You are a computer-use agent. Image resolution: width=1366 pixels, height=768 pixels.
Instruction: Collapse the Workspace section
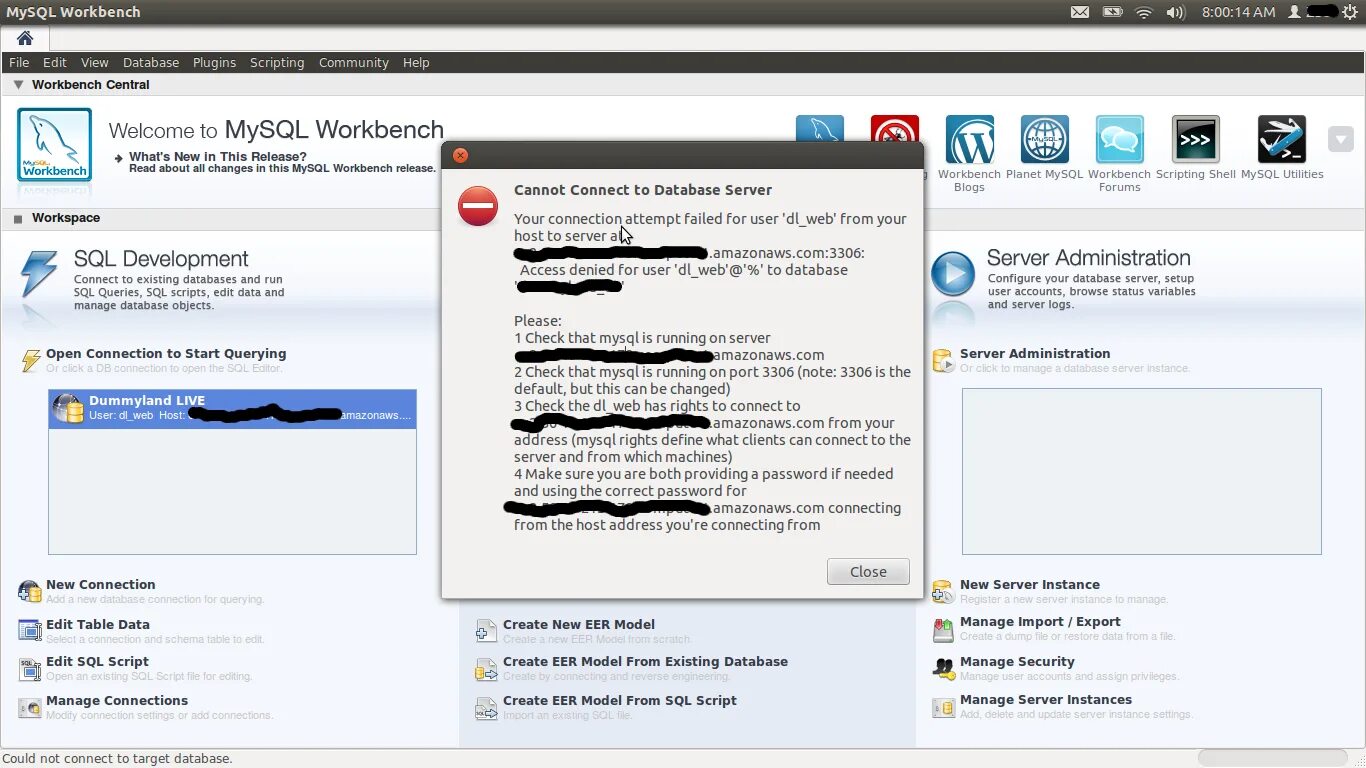point(18,218)
